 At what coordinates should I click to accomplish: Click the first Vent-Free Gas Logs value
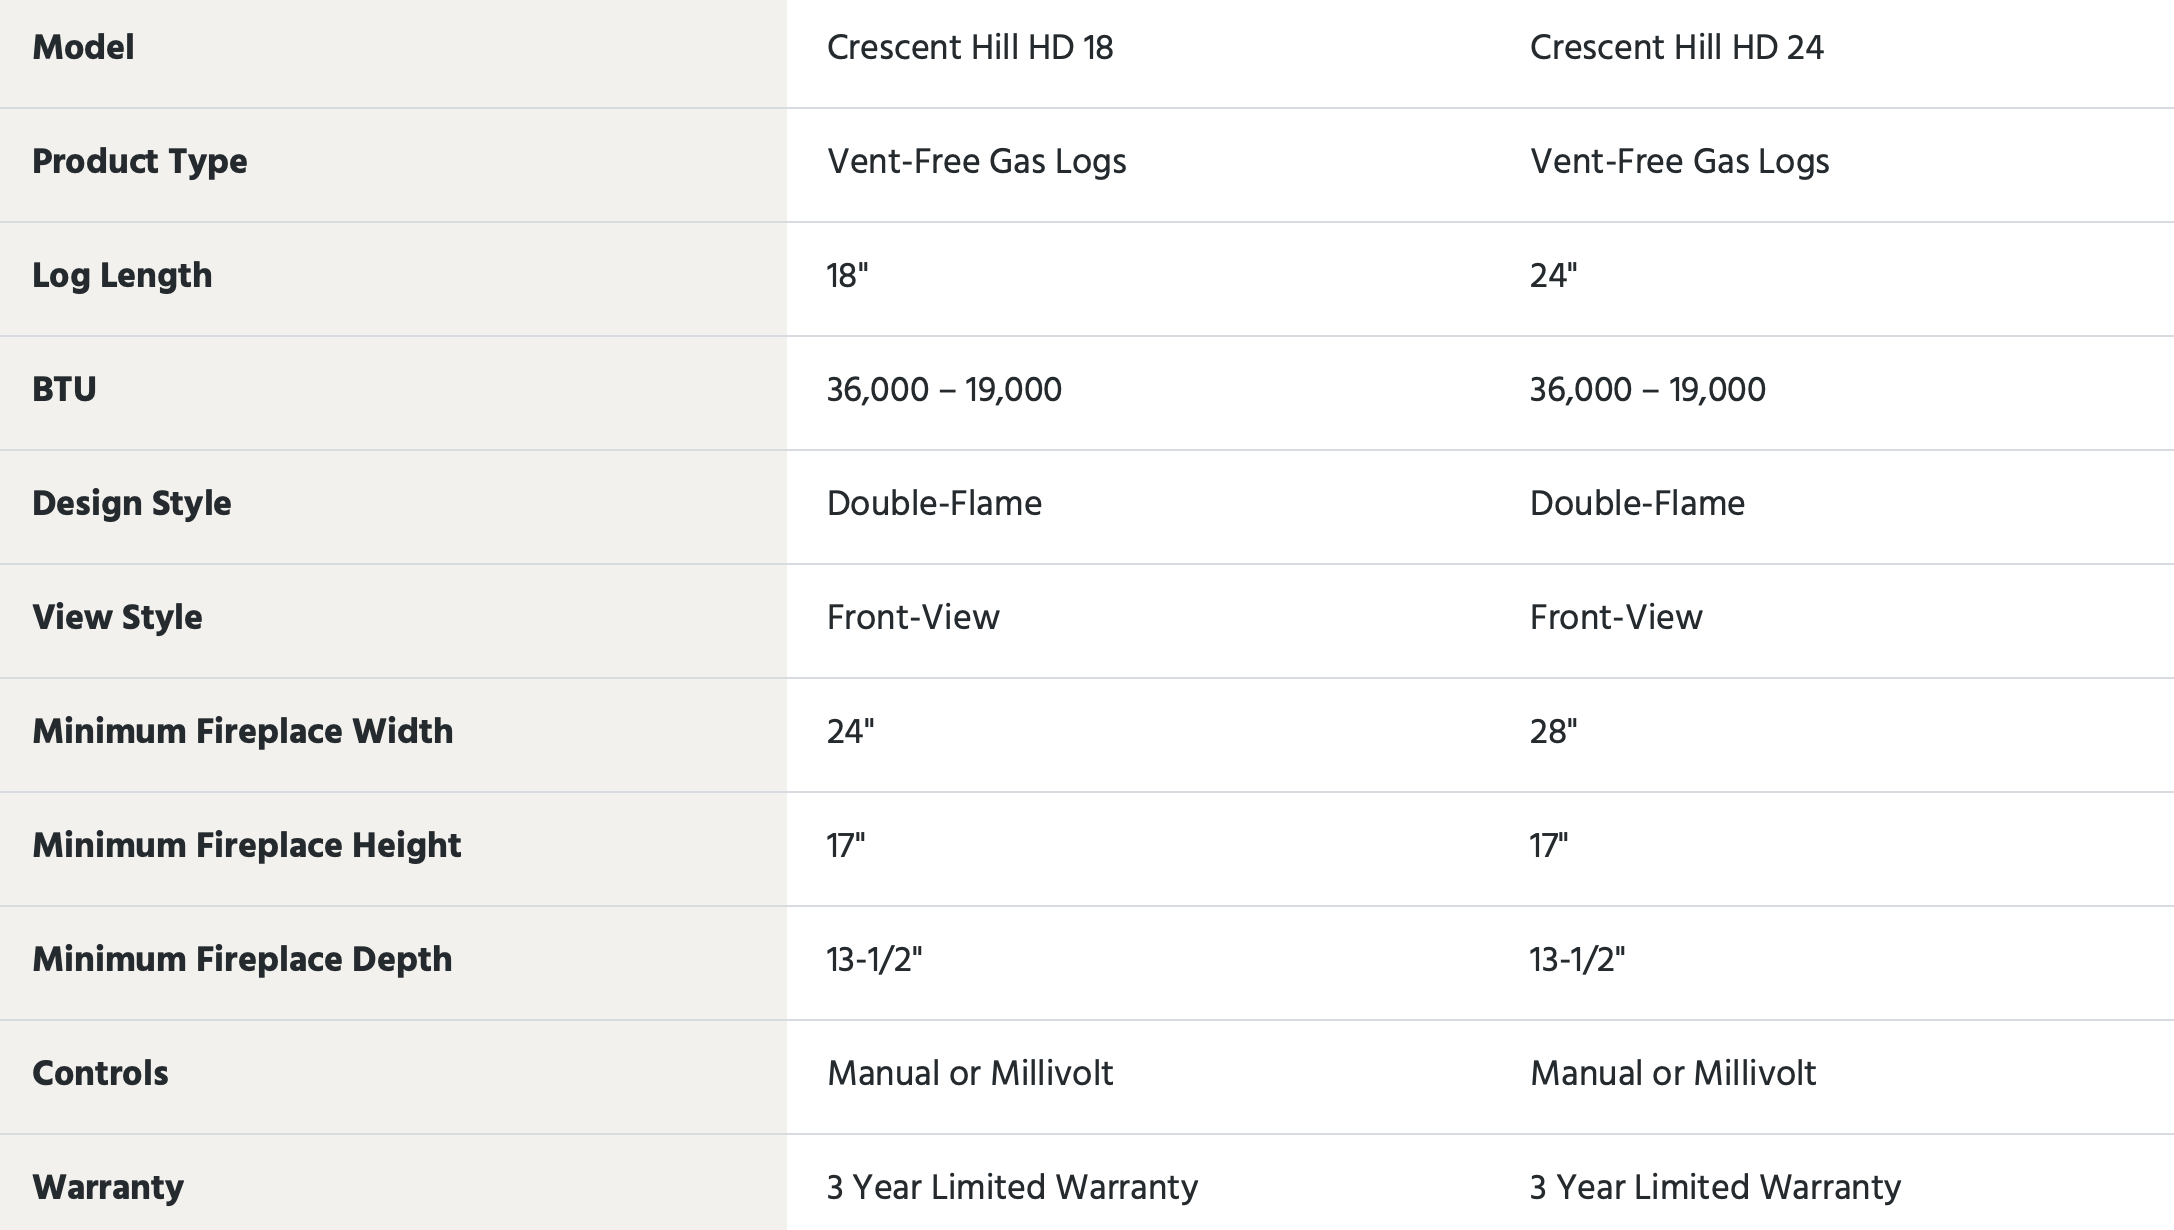click(976, 161)
